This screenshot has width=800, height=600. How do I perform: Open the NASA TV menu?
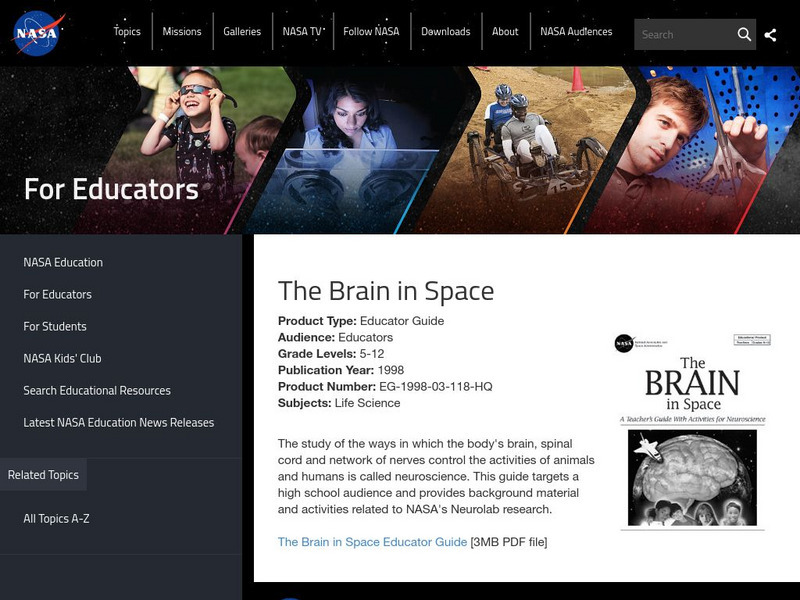(302, 32)
